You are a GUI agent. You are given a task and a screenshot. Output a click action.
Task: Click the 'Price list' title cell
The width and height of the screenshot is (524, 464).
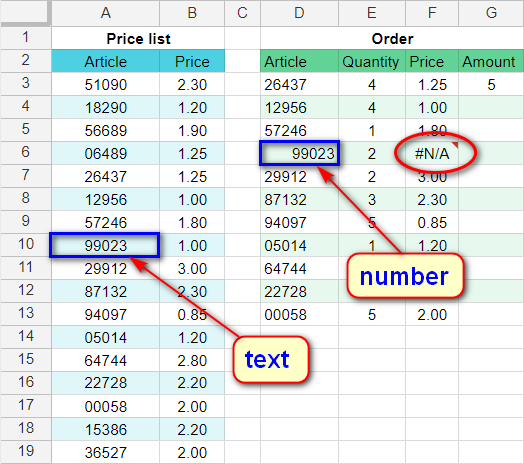click(x=138, y=38)
